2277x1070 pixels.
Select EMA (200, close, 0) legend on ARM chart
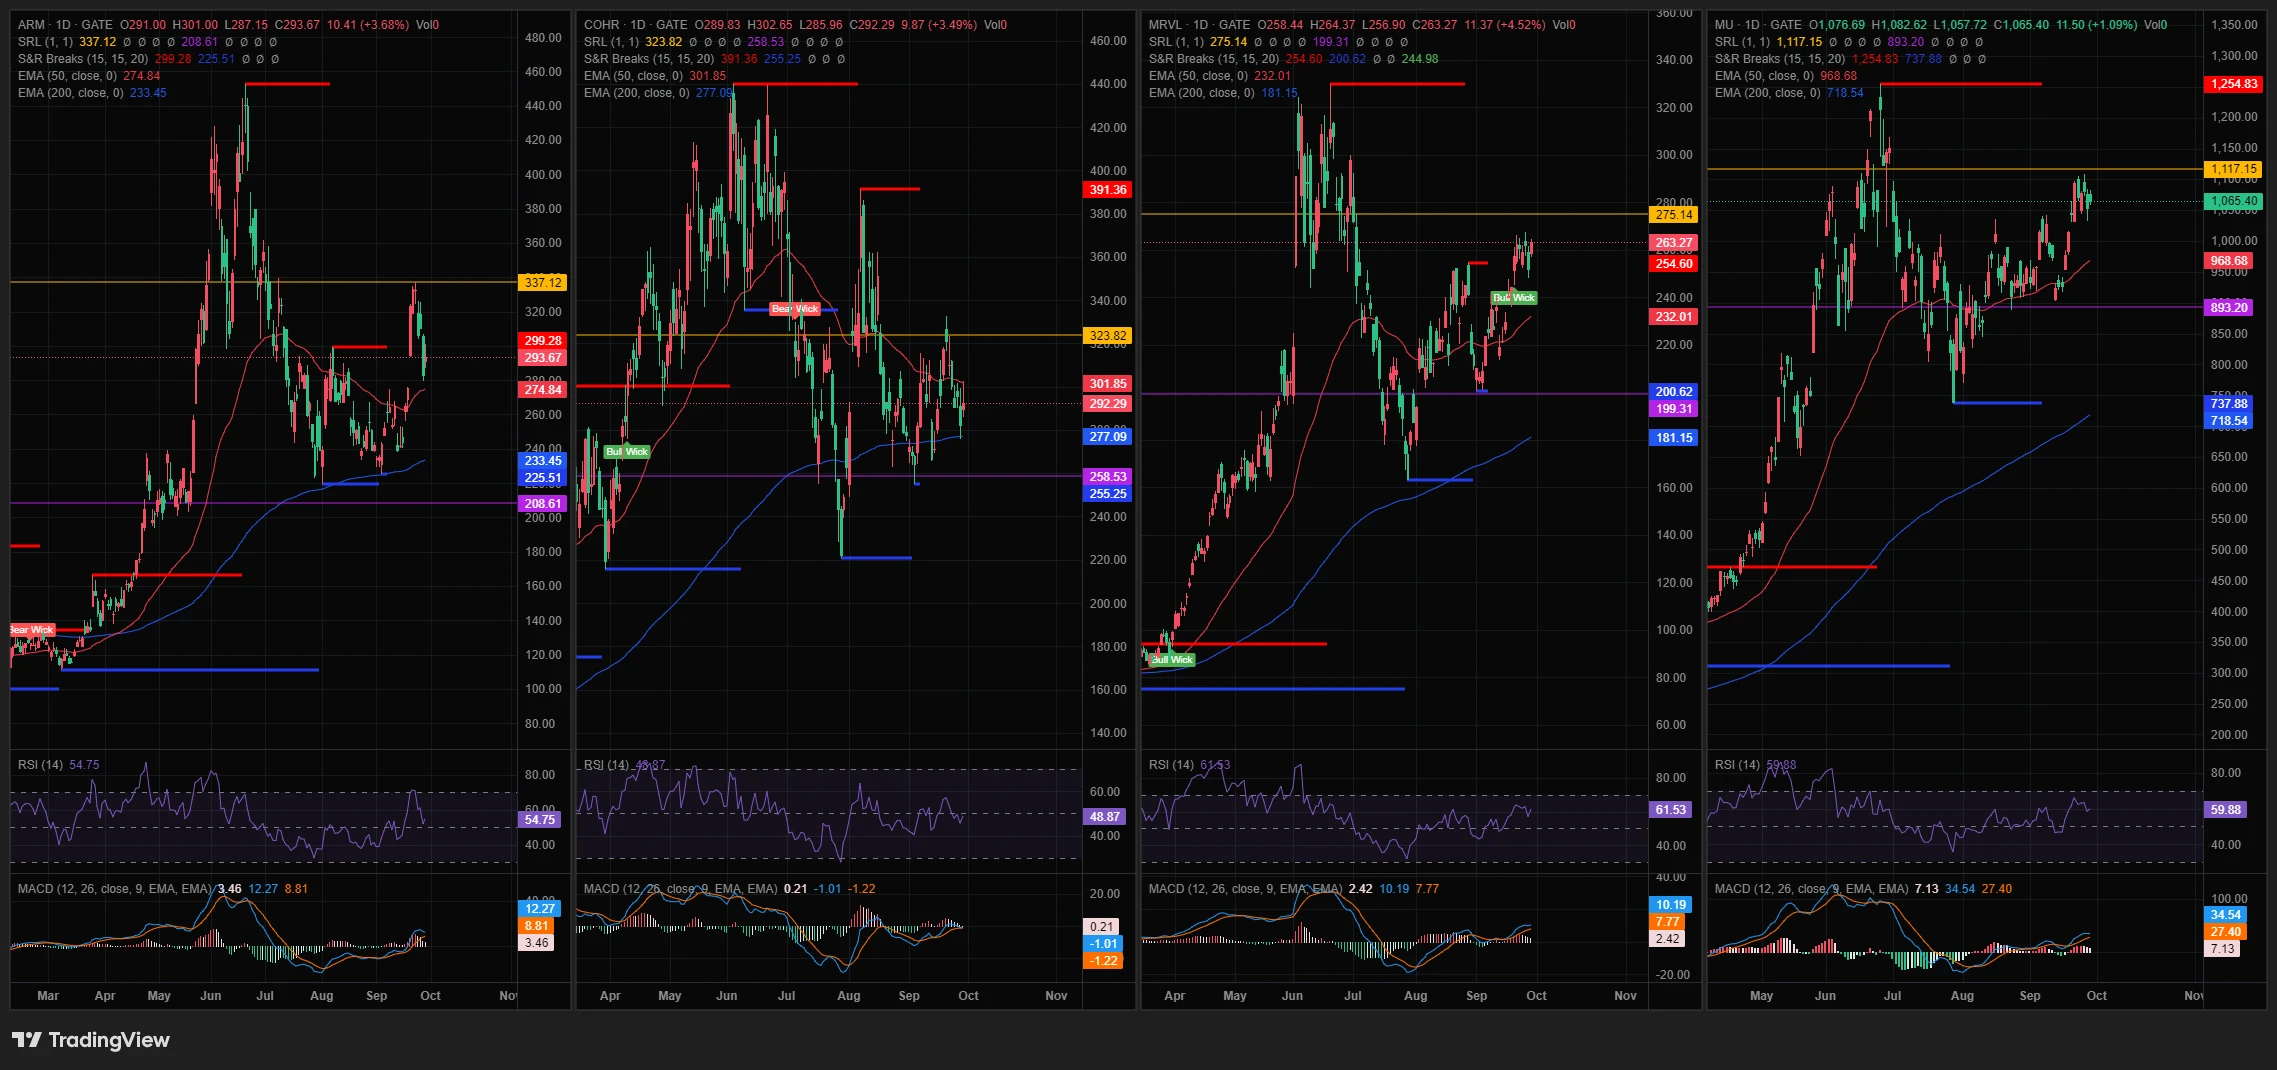tap(71, 93)
